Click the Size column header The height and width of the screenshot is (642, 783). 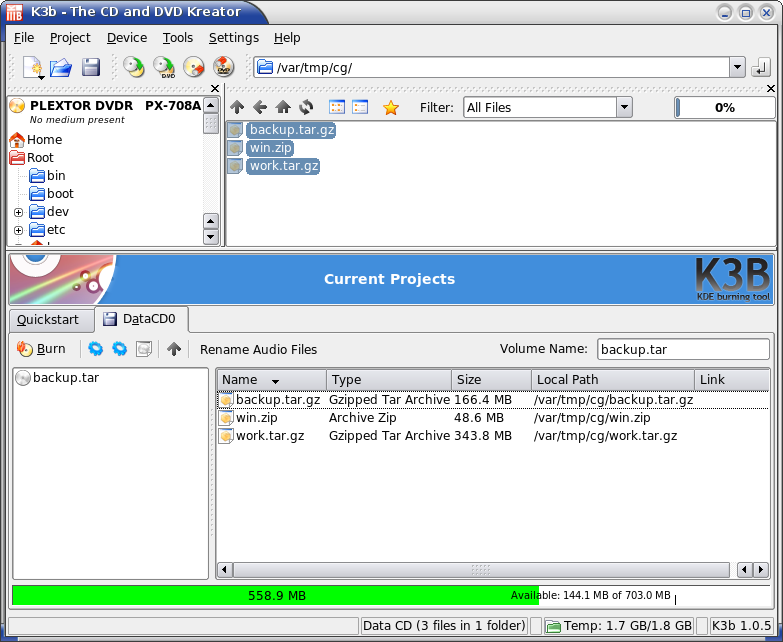pyautogui.click(x=491, y=379)
